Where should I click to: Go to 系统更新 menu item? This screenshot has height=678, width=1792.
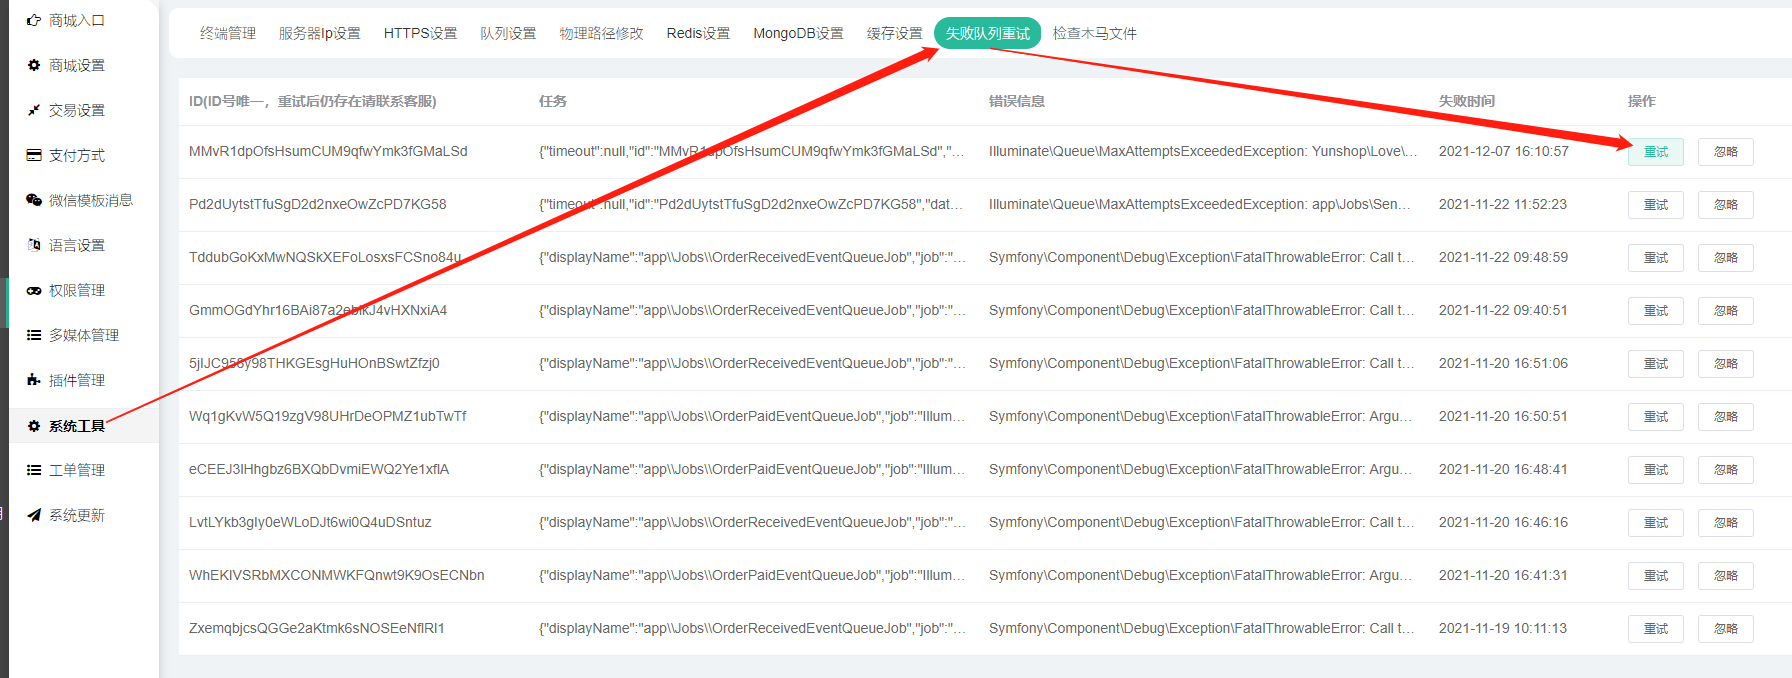77,515
